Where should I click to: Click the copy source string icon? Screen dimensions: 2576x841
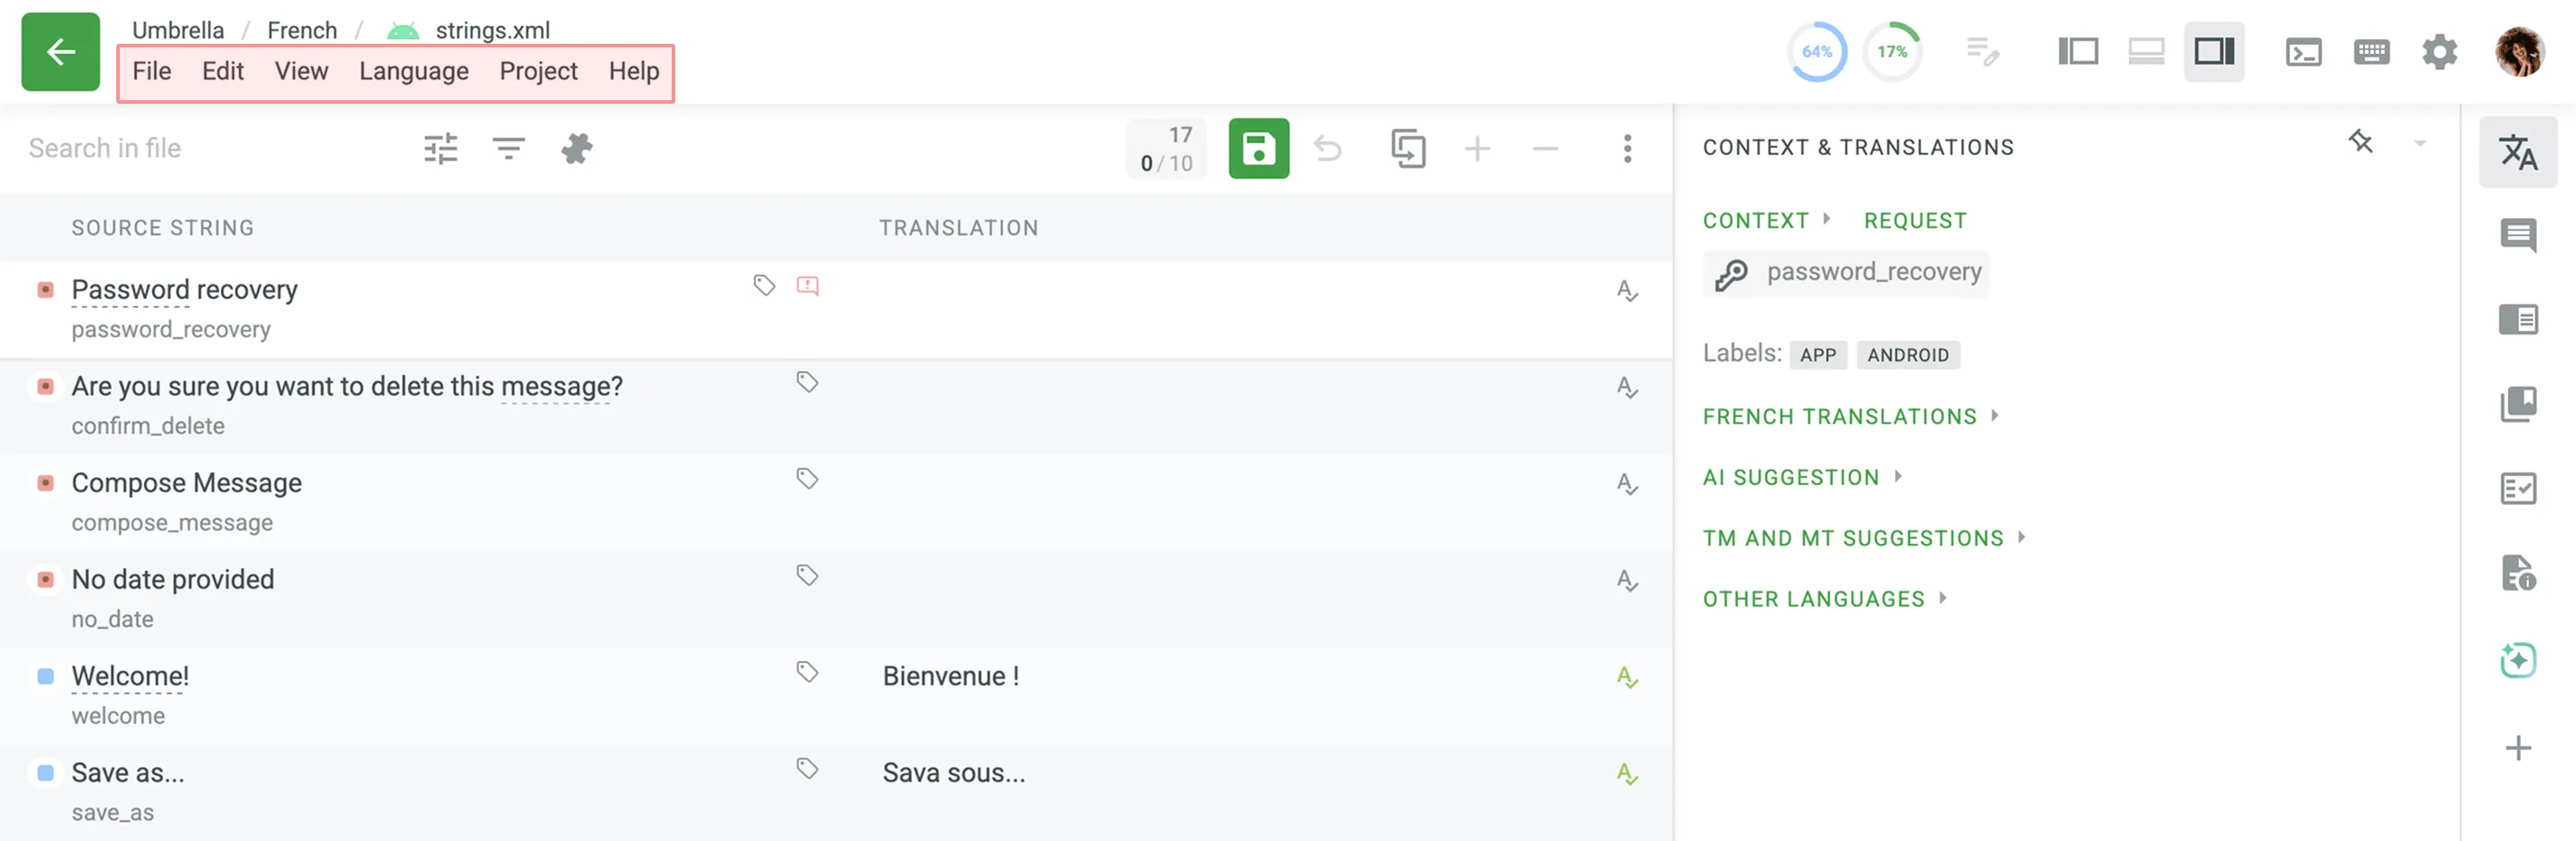1408,149
